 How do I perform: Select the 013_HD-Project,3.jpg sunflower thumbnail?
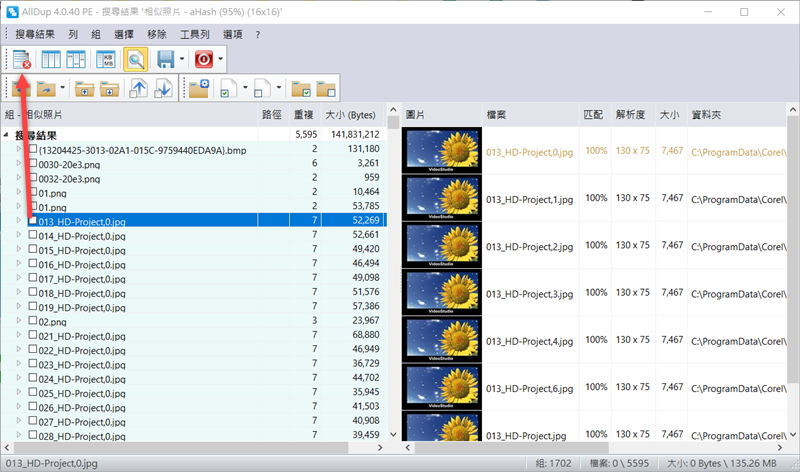(441, 294)
